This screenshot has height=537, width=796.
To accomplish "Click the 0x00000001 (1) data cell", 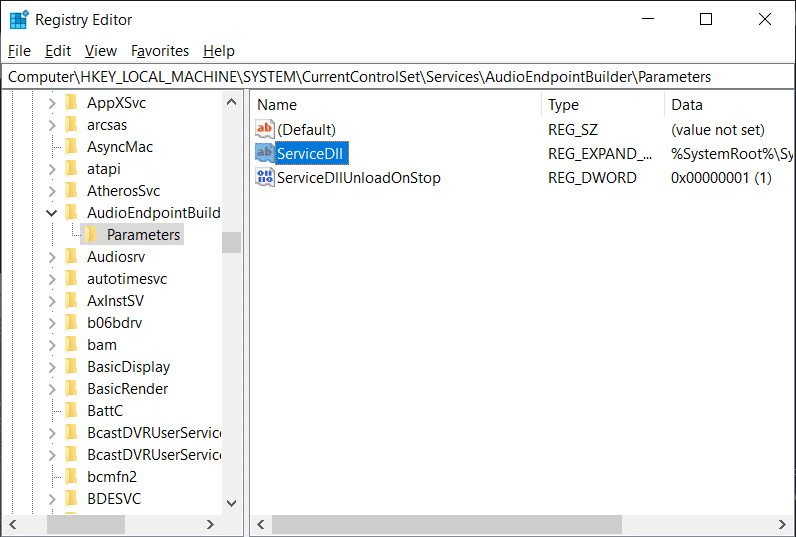I will coord(721,178).
